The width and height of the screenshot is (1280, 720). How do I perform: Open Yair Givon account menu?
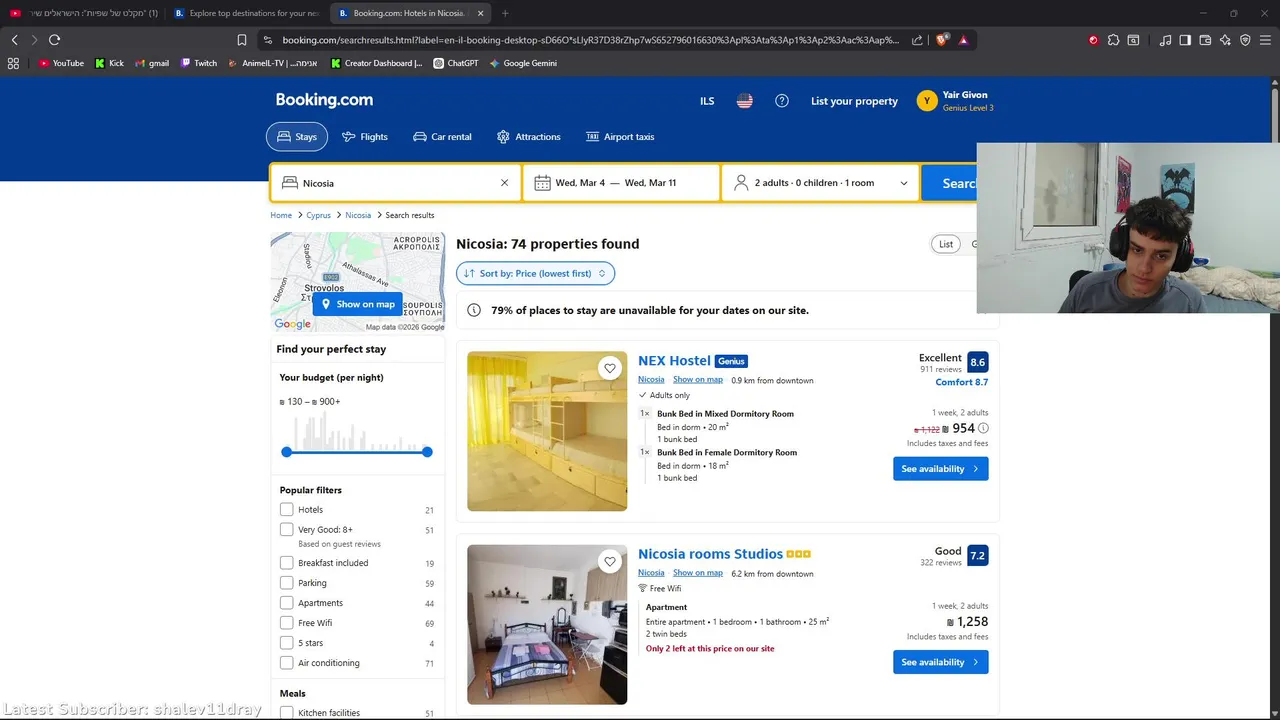[955, 101]
